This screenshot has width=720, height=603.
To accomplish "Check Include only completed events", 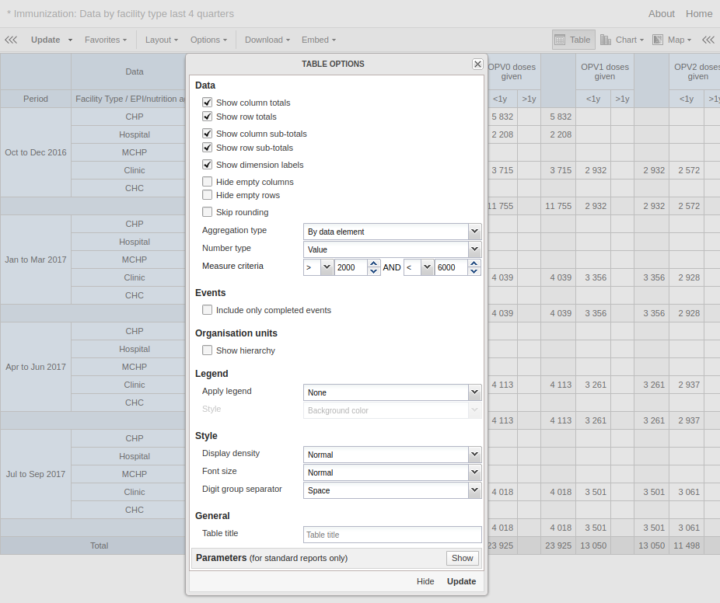I will (207, 310).
